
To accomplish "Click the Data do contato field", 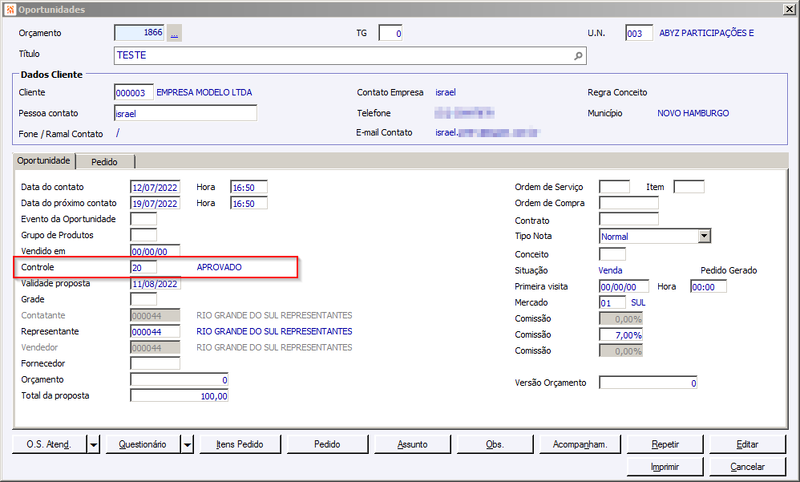I will (x=155, y=187).
